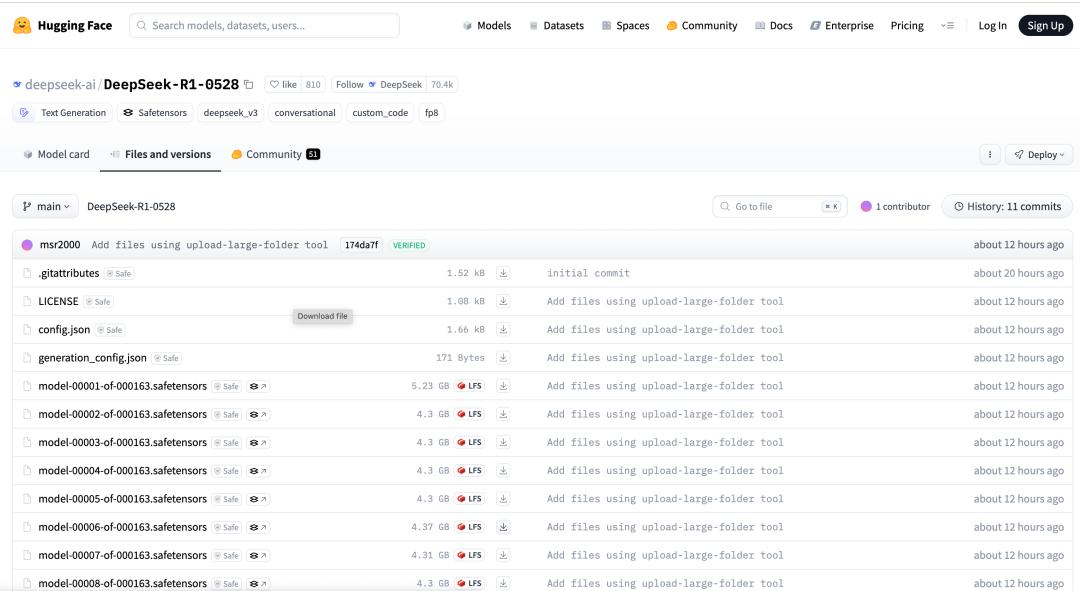Open the deepseek-ai organization link
The width and height of the screenshot is (1080, 591).
pyautogui.click(x=60, y=85)
